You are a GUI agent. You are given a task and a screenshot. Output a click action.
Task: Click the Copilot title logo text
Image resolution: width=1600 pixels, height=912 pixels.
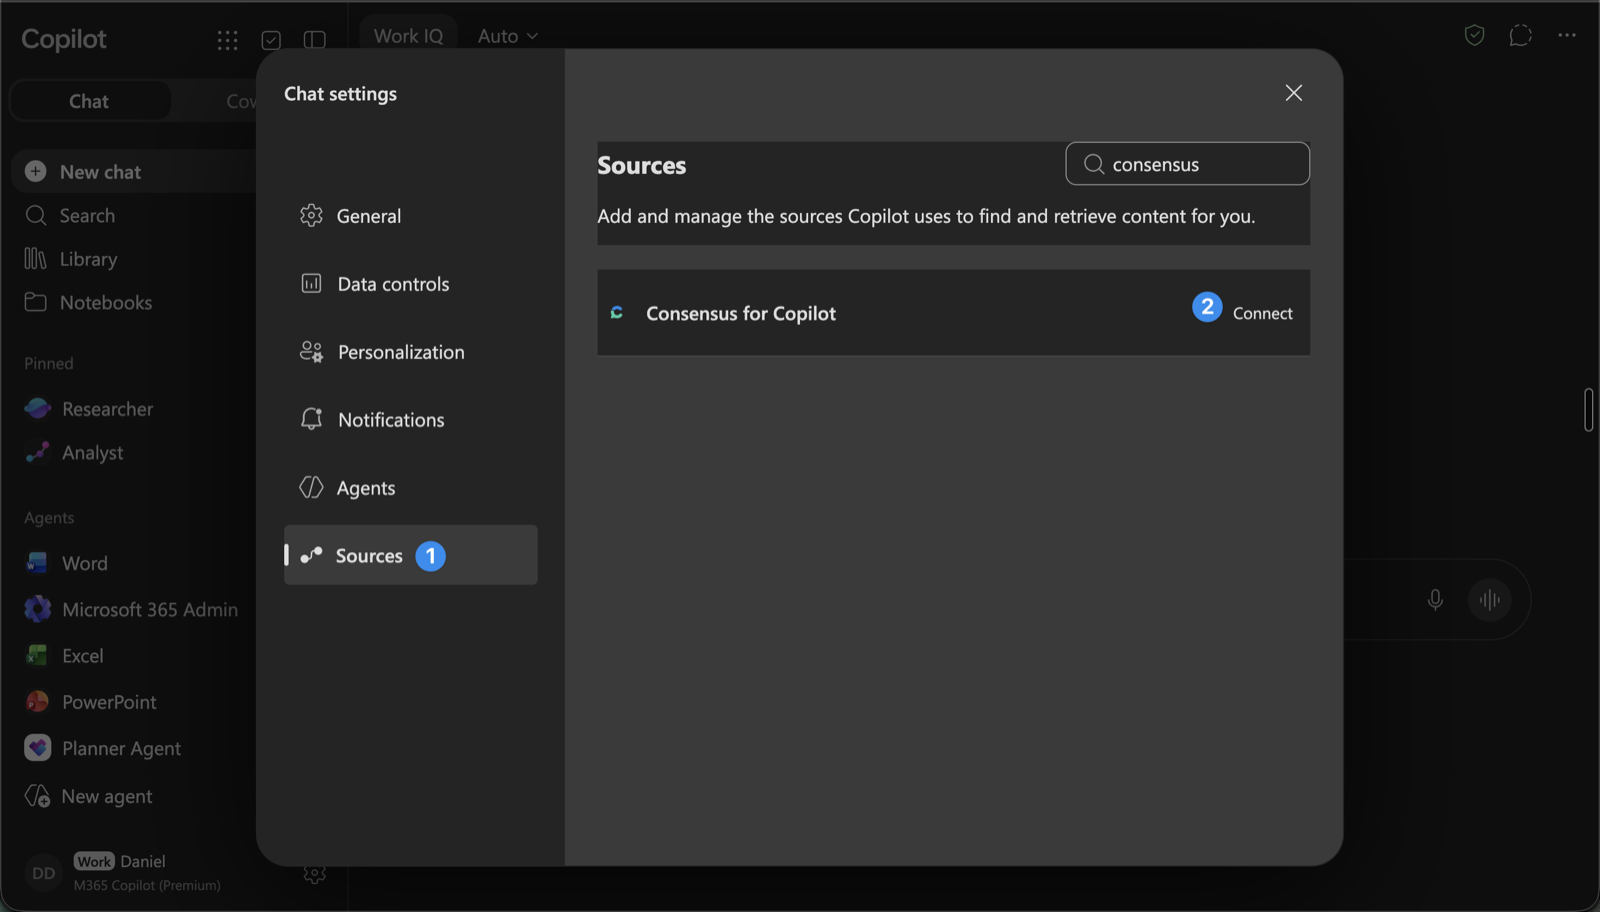pos(64,39)
